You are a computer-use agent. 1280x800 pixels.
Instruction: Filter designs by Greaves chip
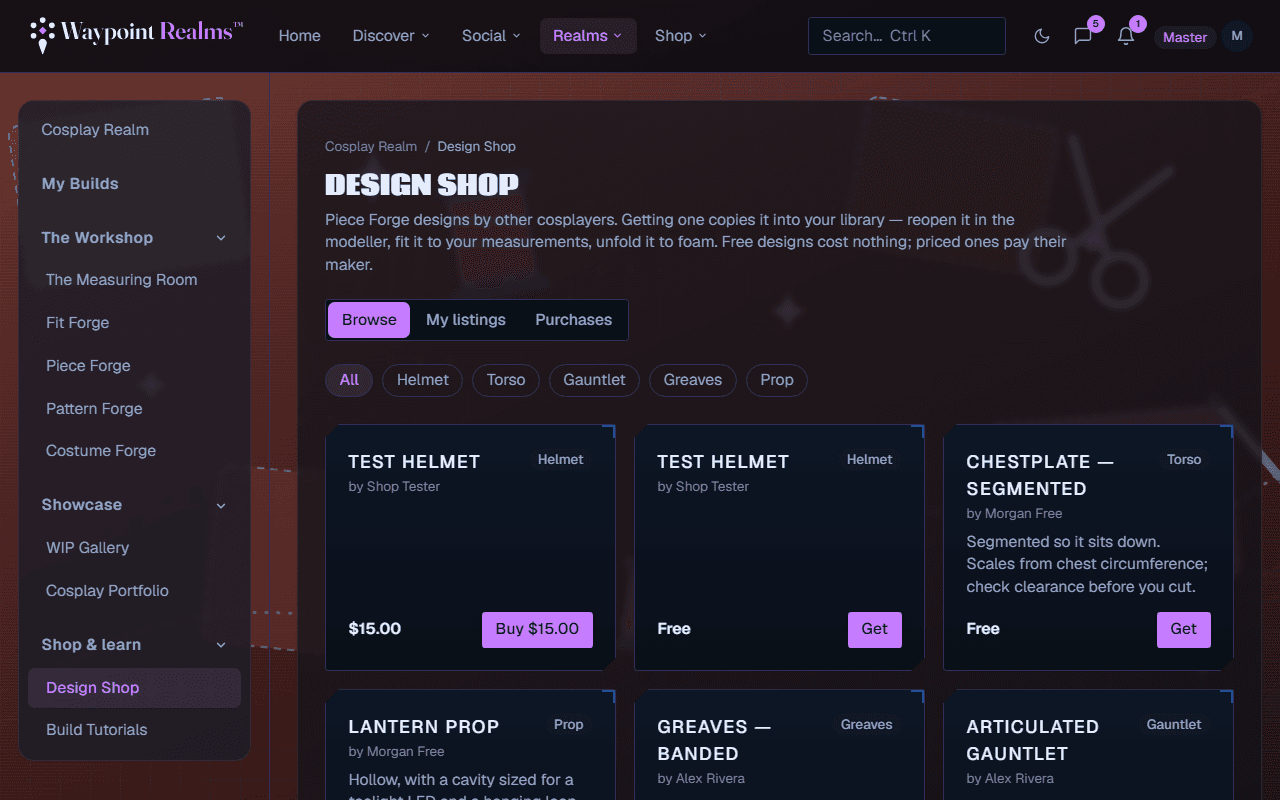(693, 380)
